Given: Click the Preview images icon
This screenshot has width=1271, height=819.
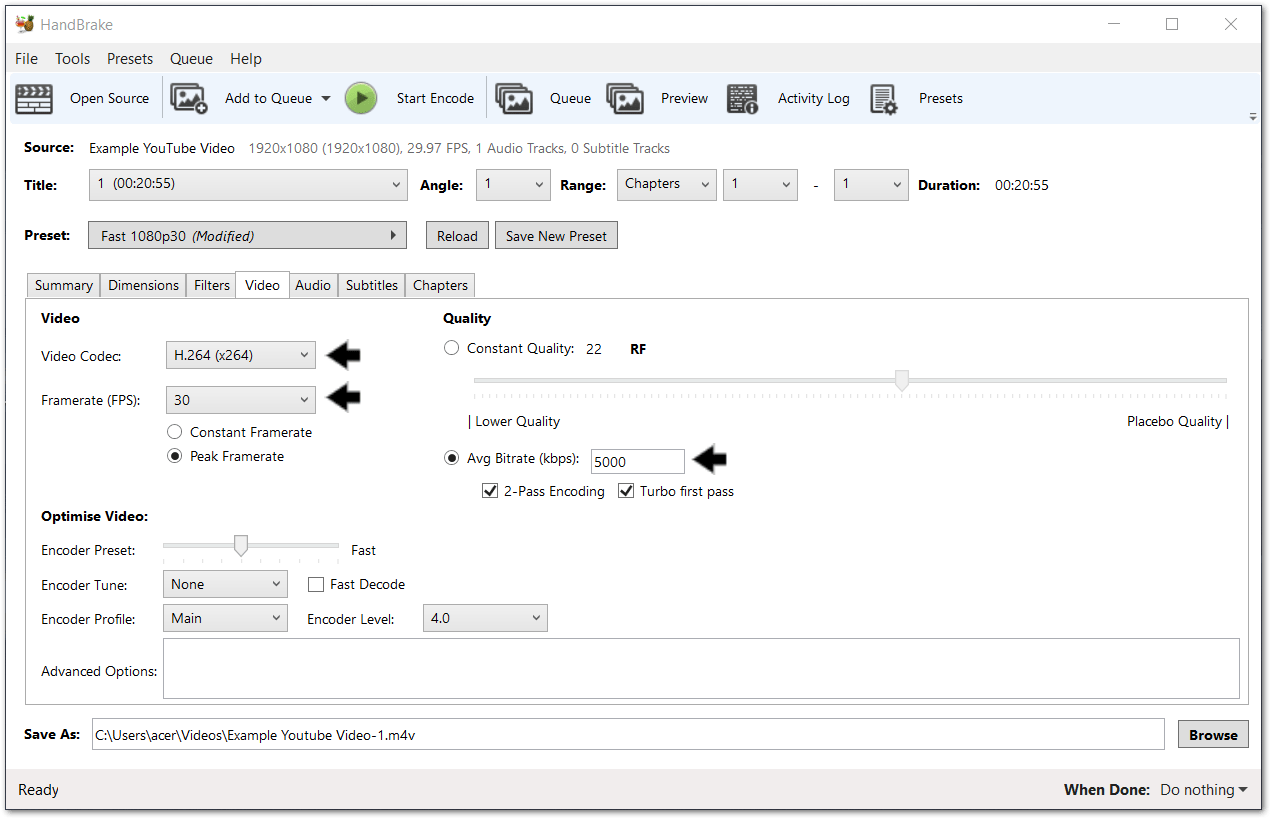Looking at the screenshot, I should click(625, 98).
